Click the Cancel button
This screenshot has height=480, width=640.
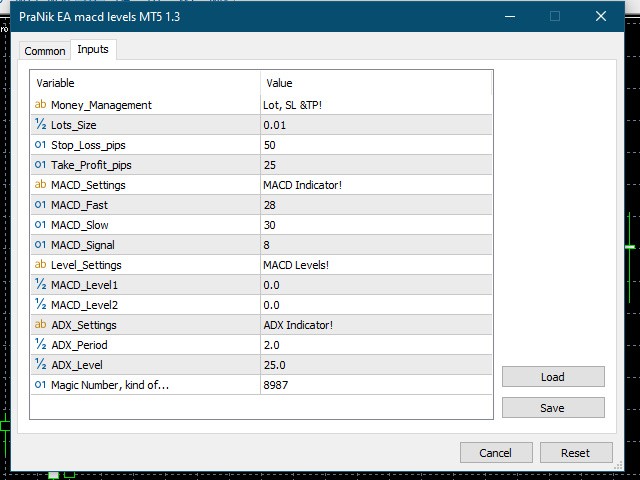[x=495, y=453]
